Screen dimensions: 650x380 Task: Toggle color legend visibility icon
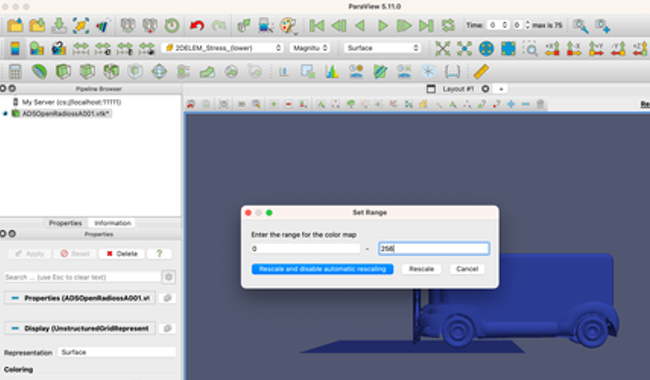tap(15, 48)
